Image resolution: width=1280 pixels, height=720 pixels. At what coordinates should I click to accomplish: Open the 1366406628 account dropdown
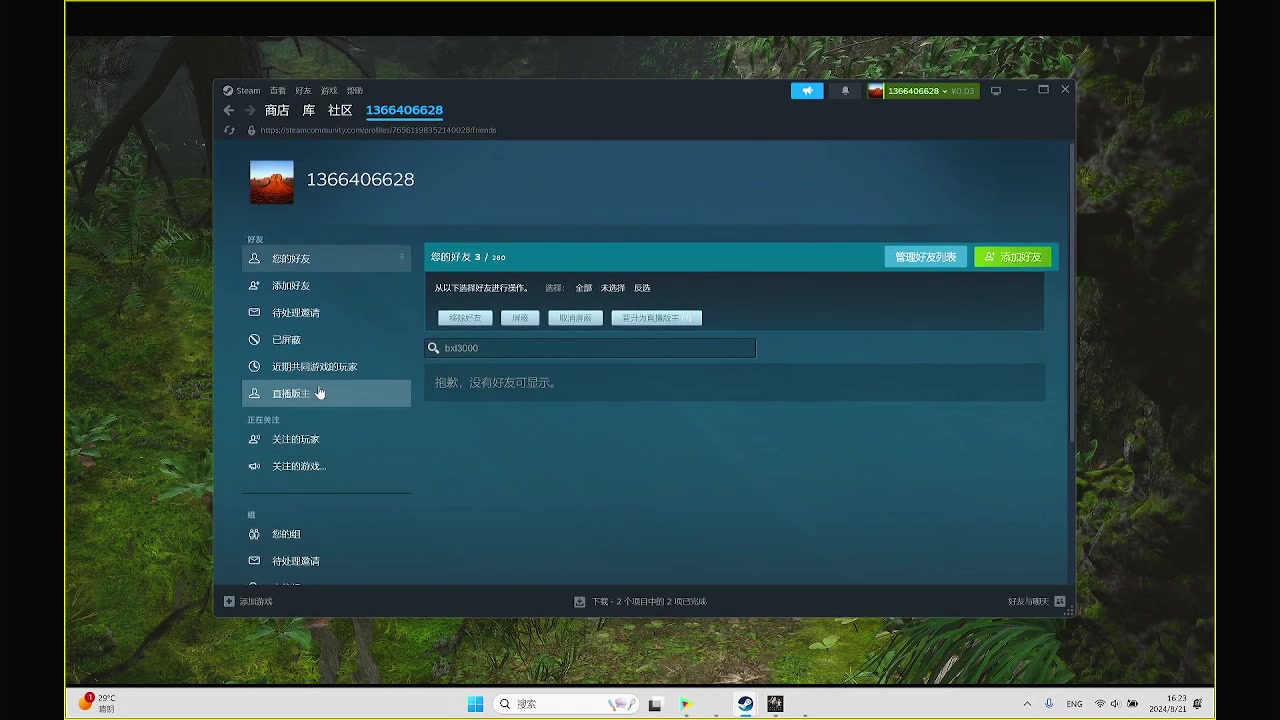[922, 91]
